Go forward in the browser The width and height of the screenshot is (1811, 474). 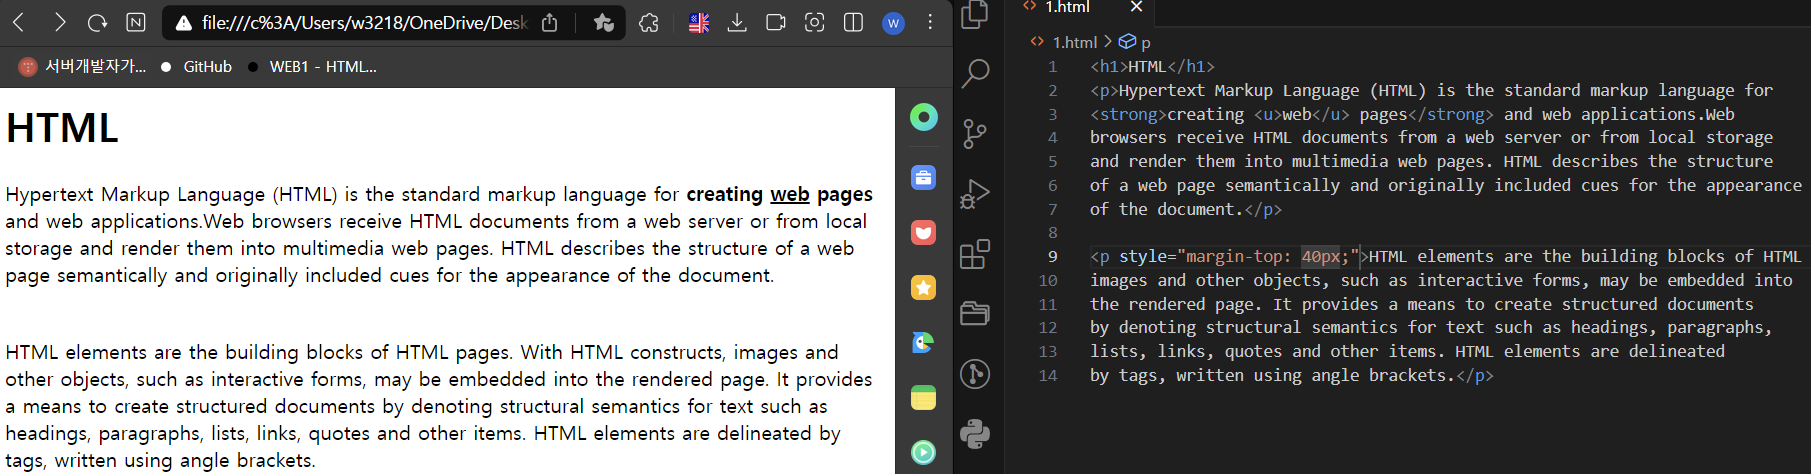pyautogui.click(x=59, y=22)
